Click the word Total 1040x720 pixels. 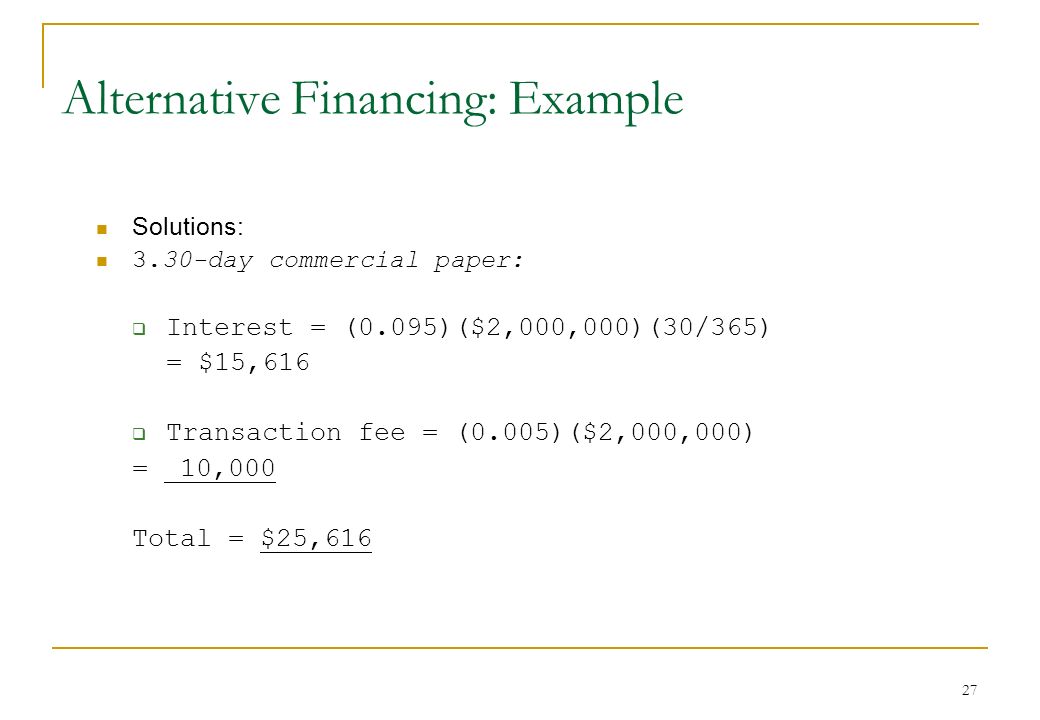click(172, 538)
